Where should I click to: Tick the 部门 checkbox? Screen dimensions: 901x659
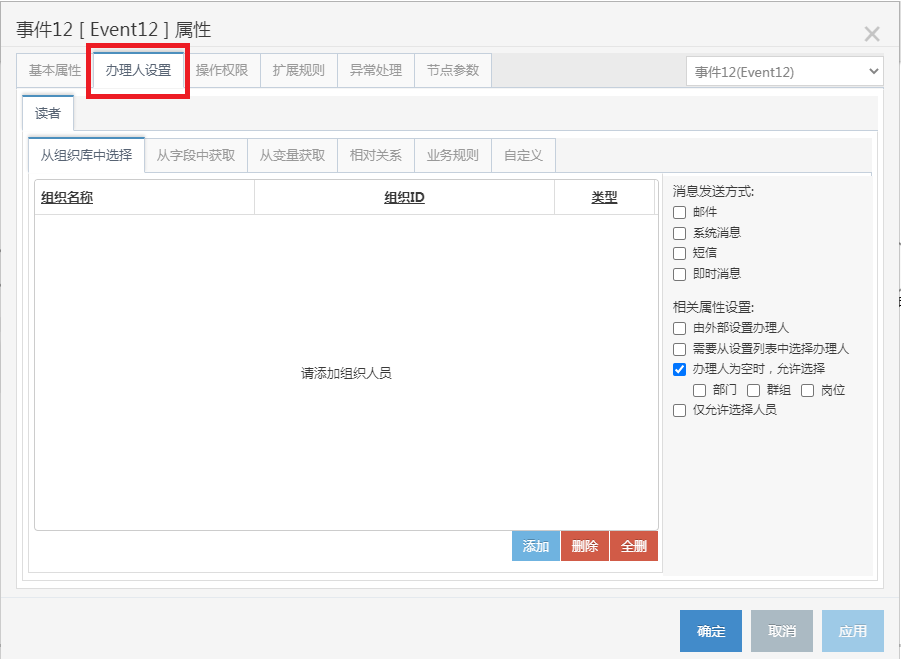pyautogui.click(x=699, y=391)
